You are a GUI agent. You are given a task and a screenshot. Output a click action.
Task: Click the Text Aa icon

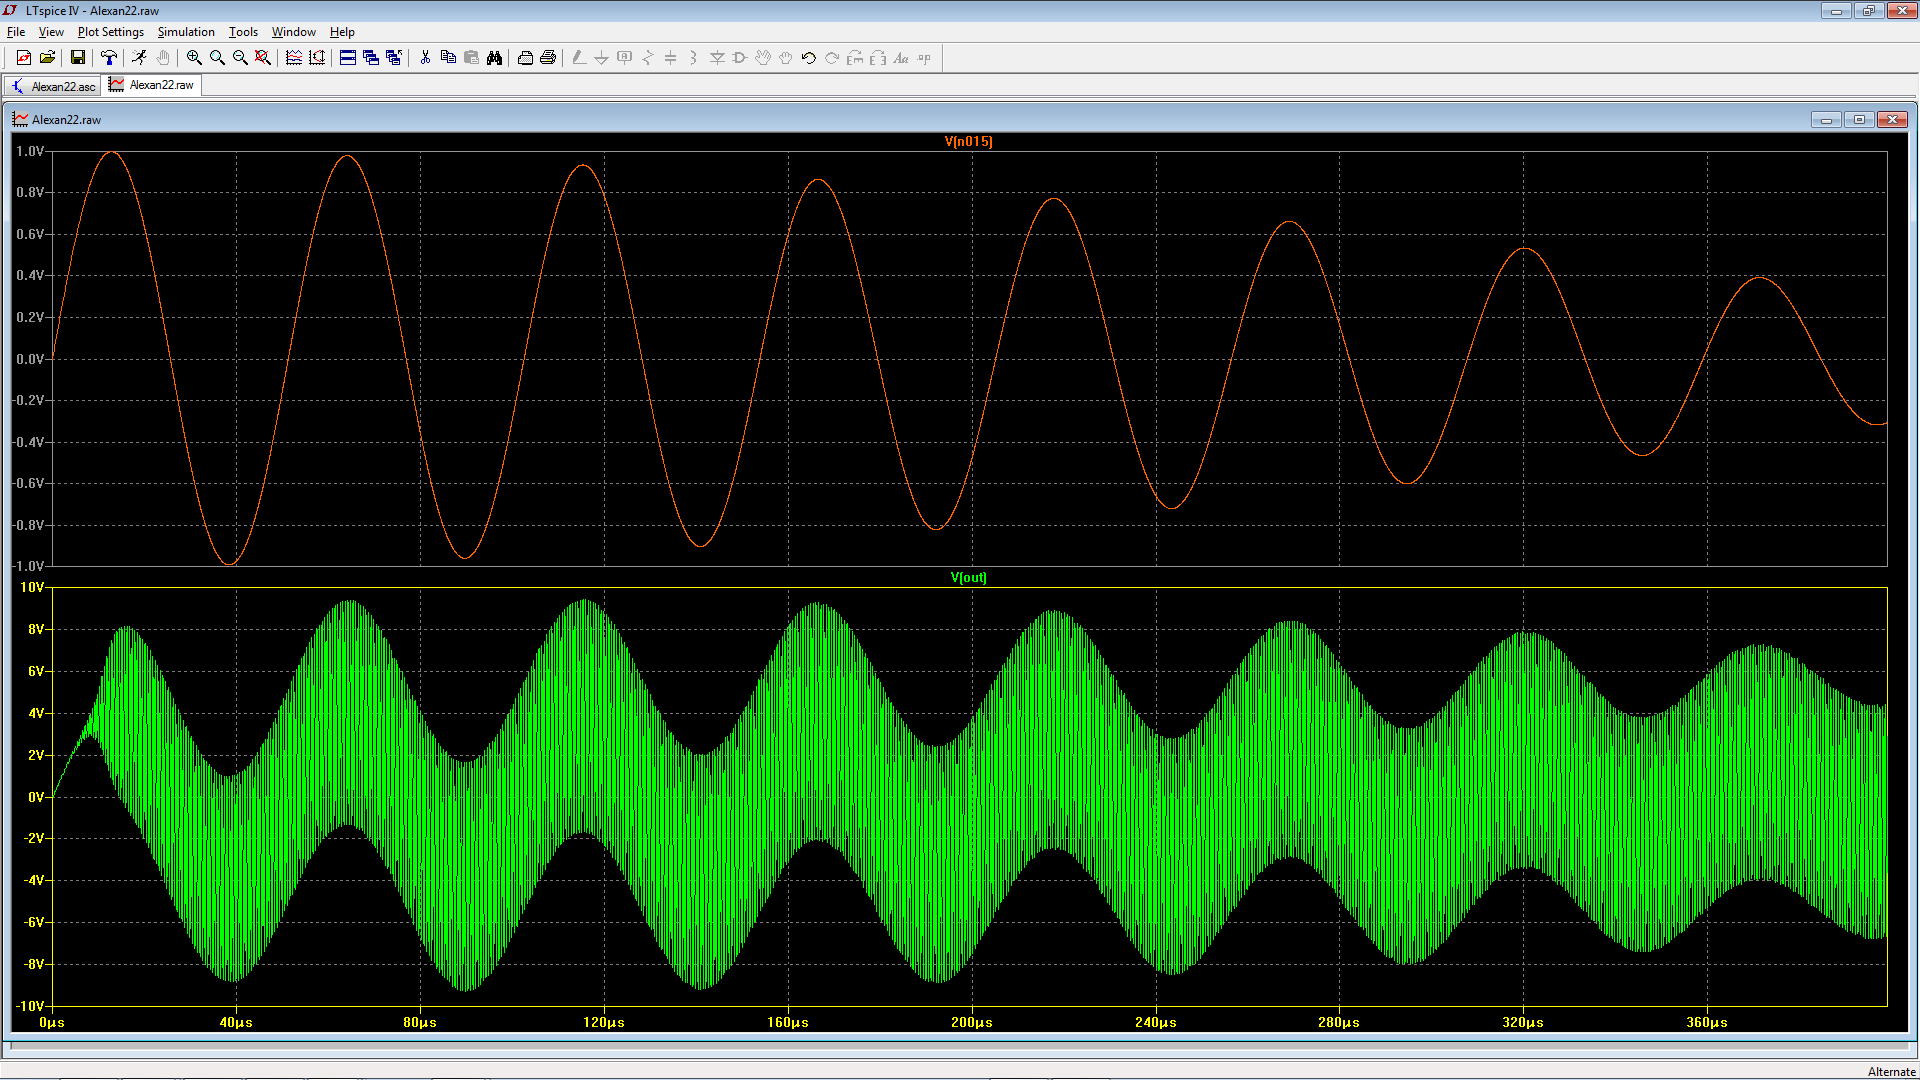[901, 58]
